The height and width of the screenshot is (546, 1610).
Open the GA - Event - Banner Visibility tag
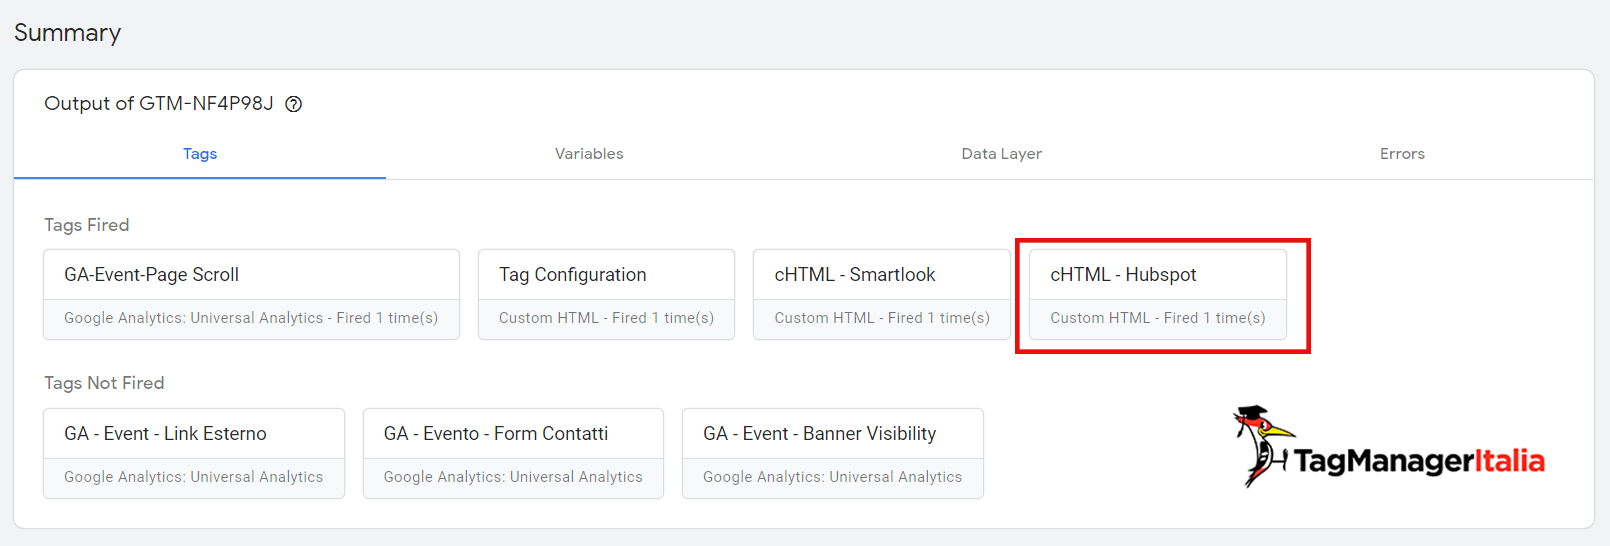point(833,453)
